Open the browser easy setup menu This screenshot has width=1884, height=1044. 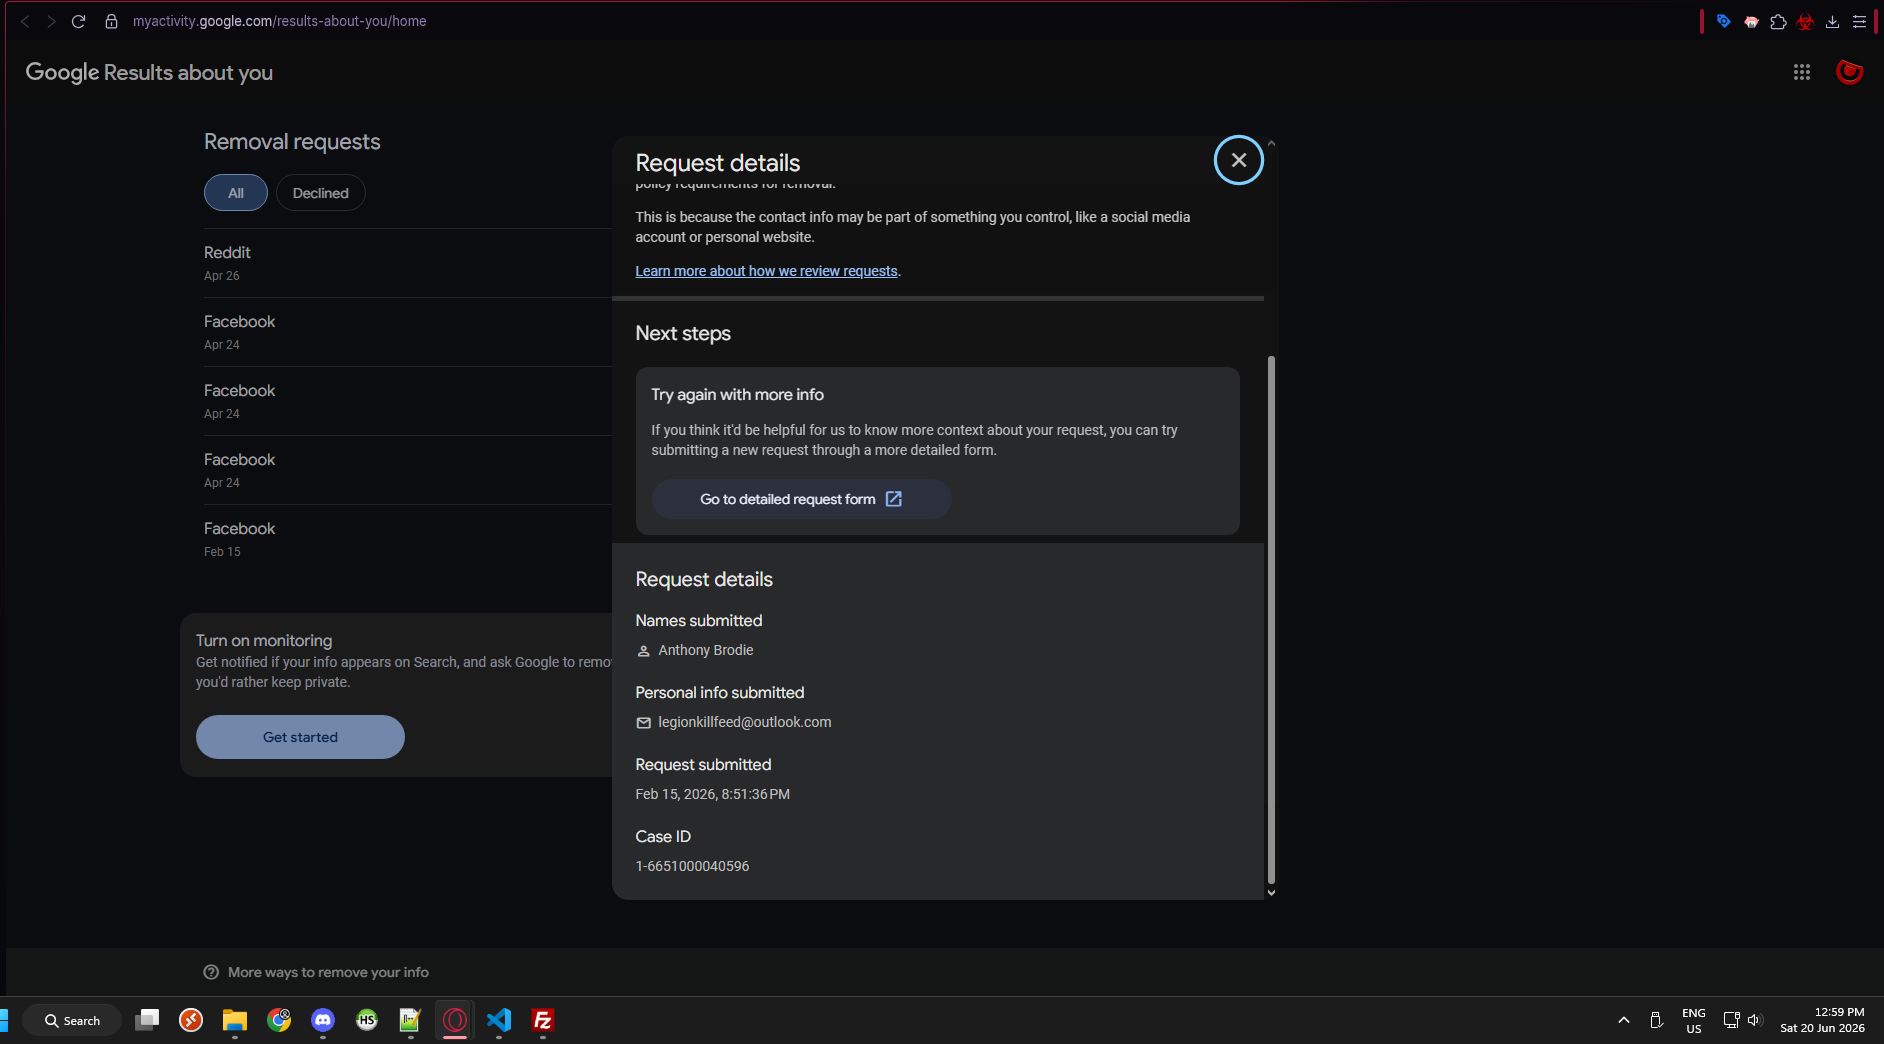1859,21
